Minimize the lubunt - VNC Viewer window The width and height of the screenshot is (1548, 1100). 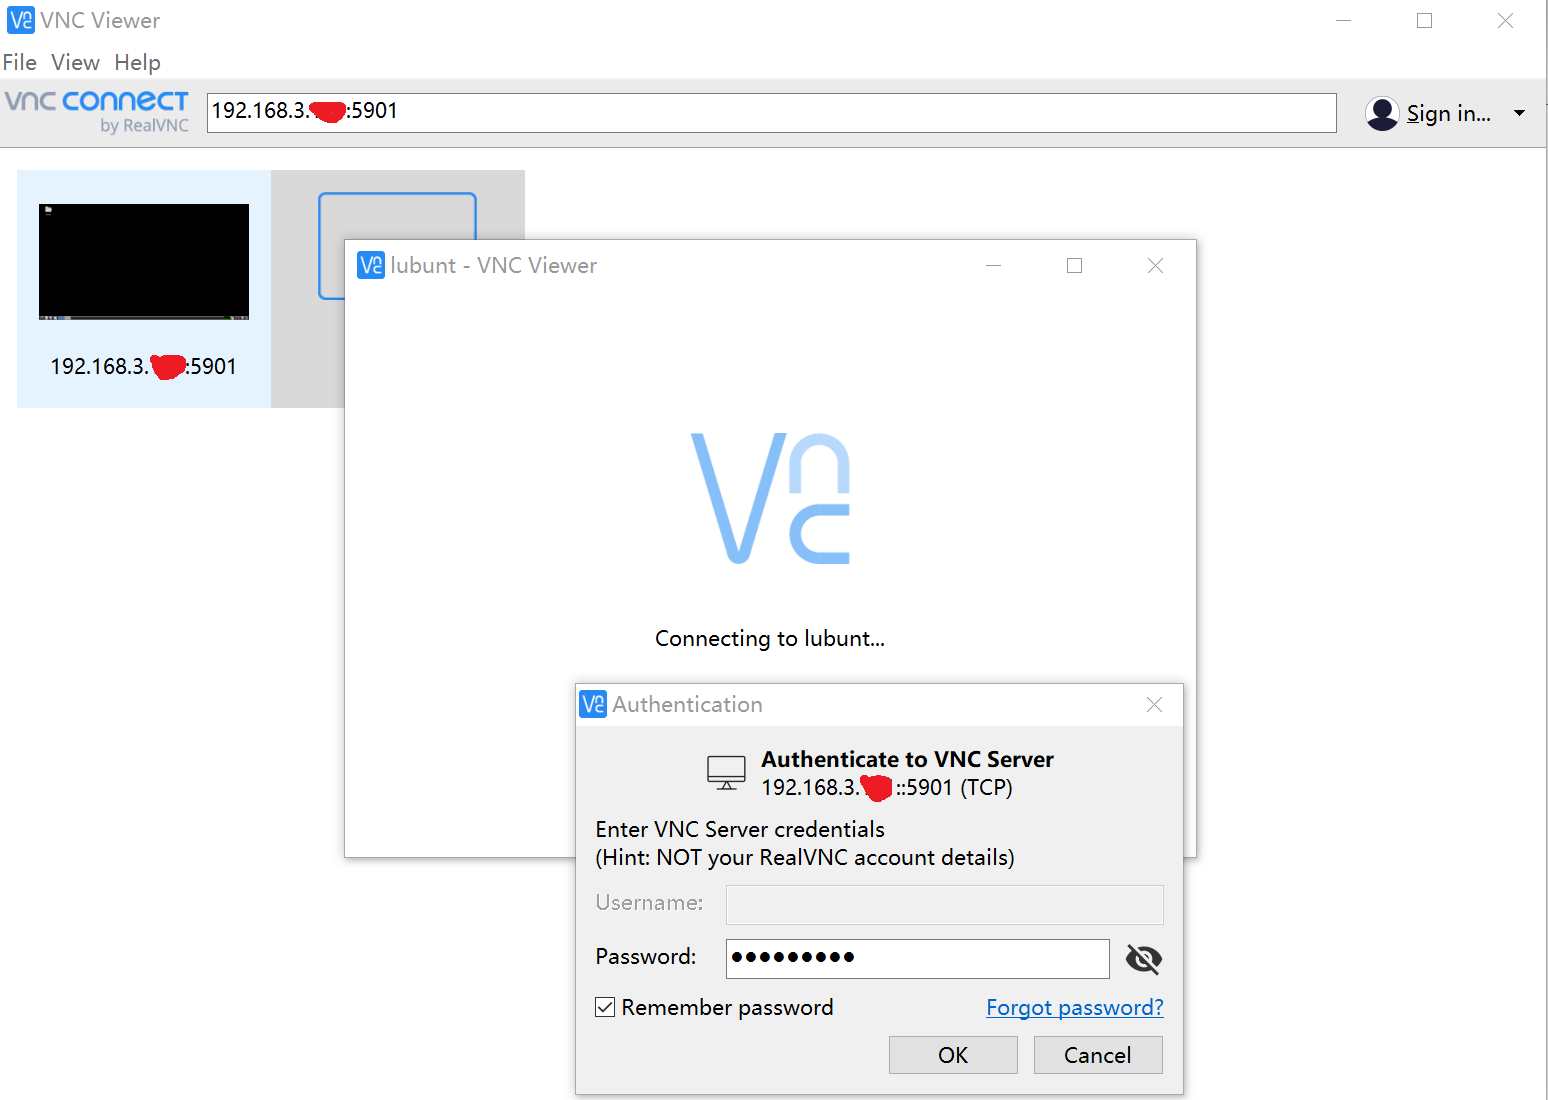pyautogui.click(x=993, y=265)
